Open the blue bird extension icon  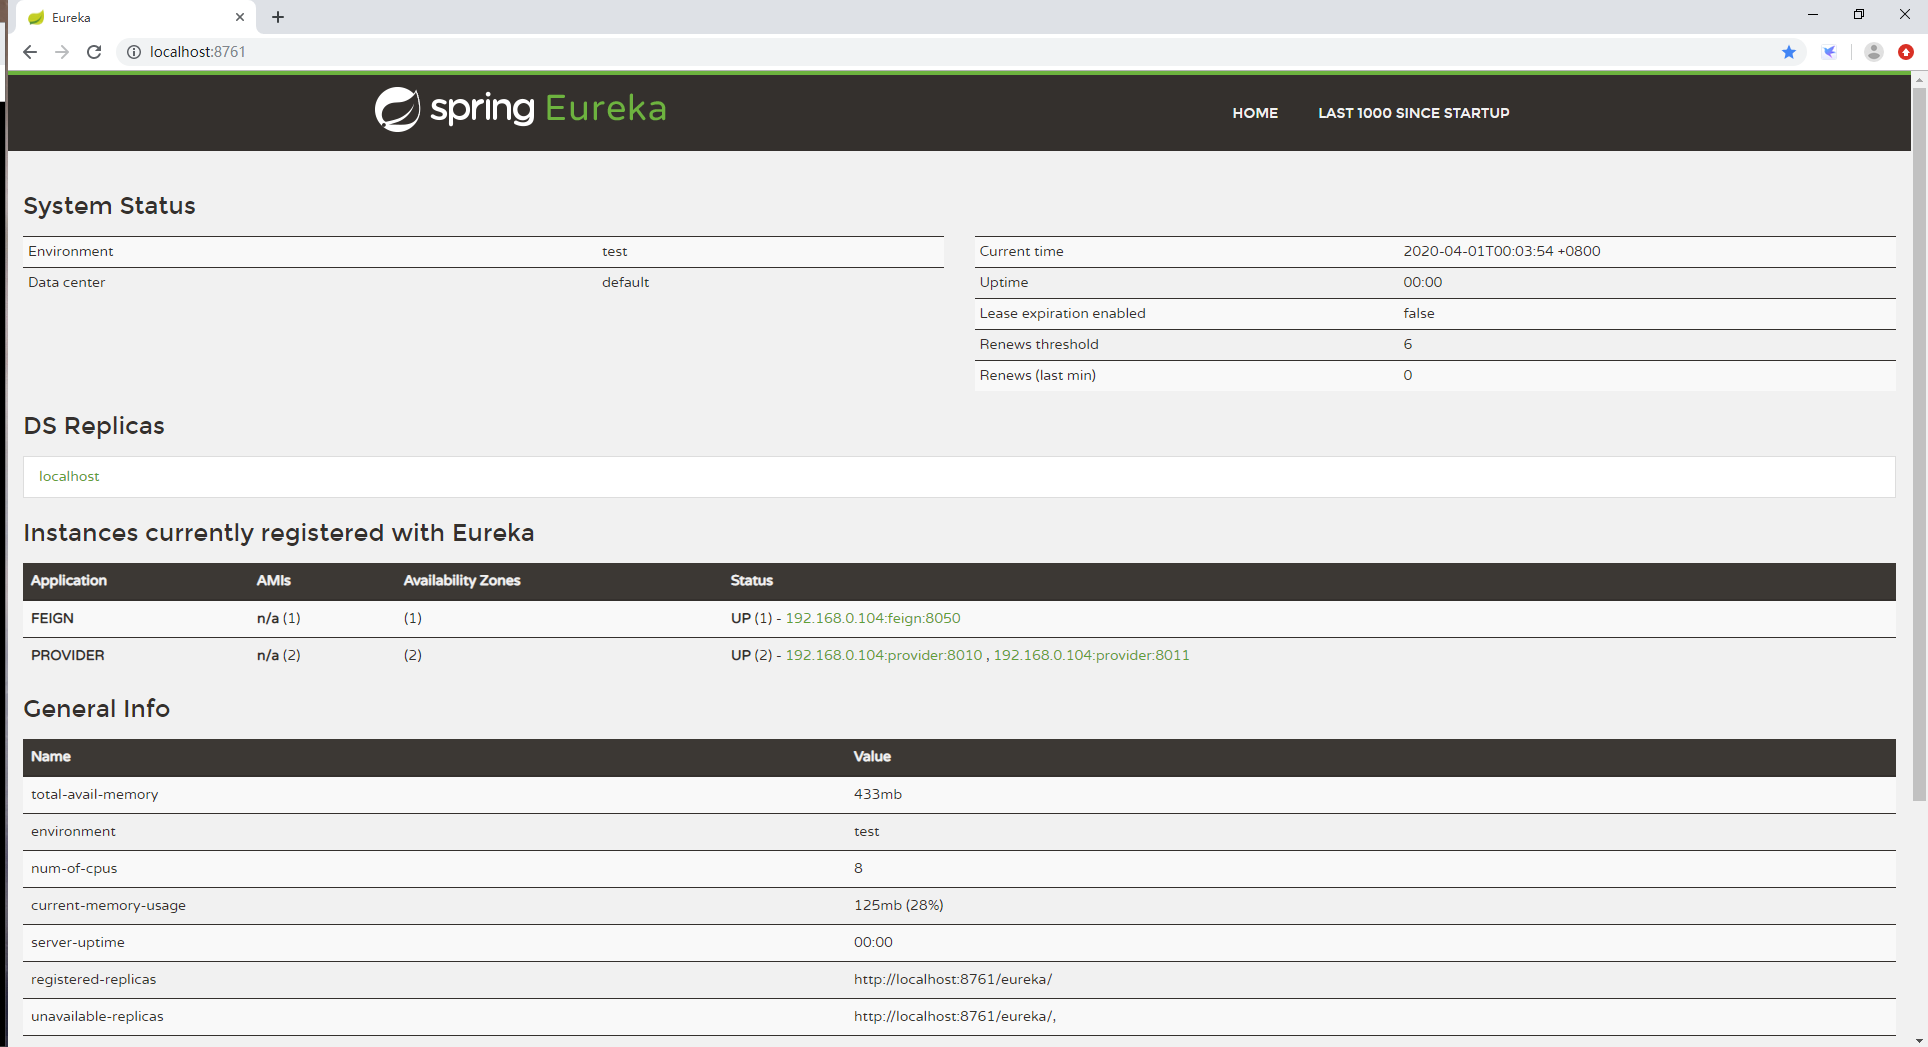tap(1829, 52)
